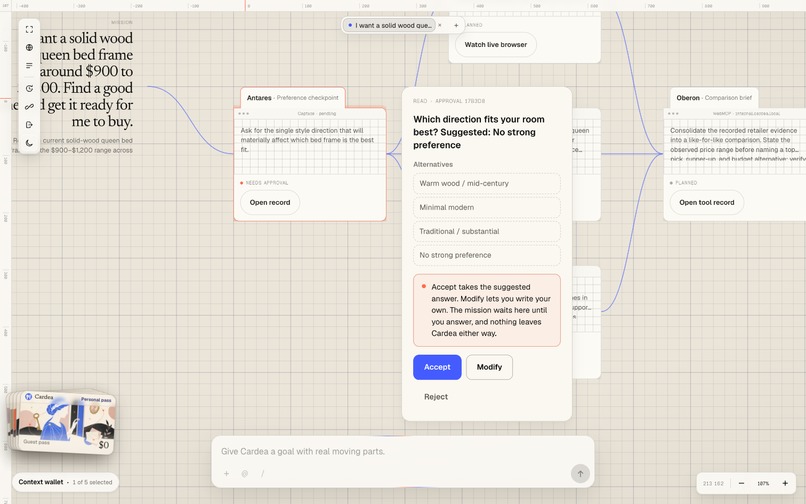Click Open tool record on Oberon card
This screenshot has height=504, width=806.
(707, 203)
